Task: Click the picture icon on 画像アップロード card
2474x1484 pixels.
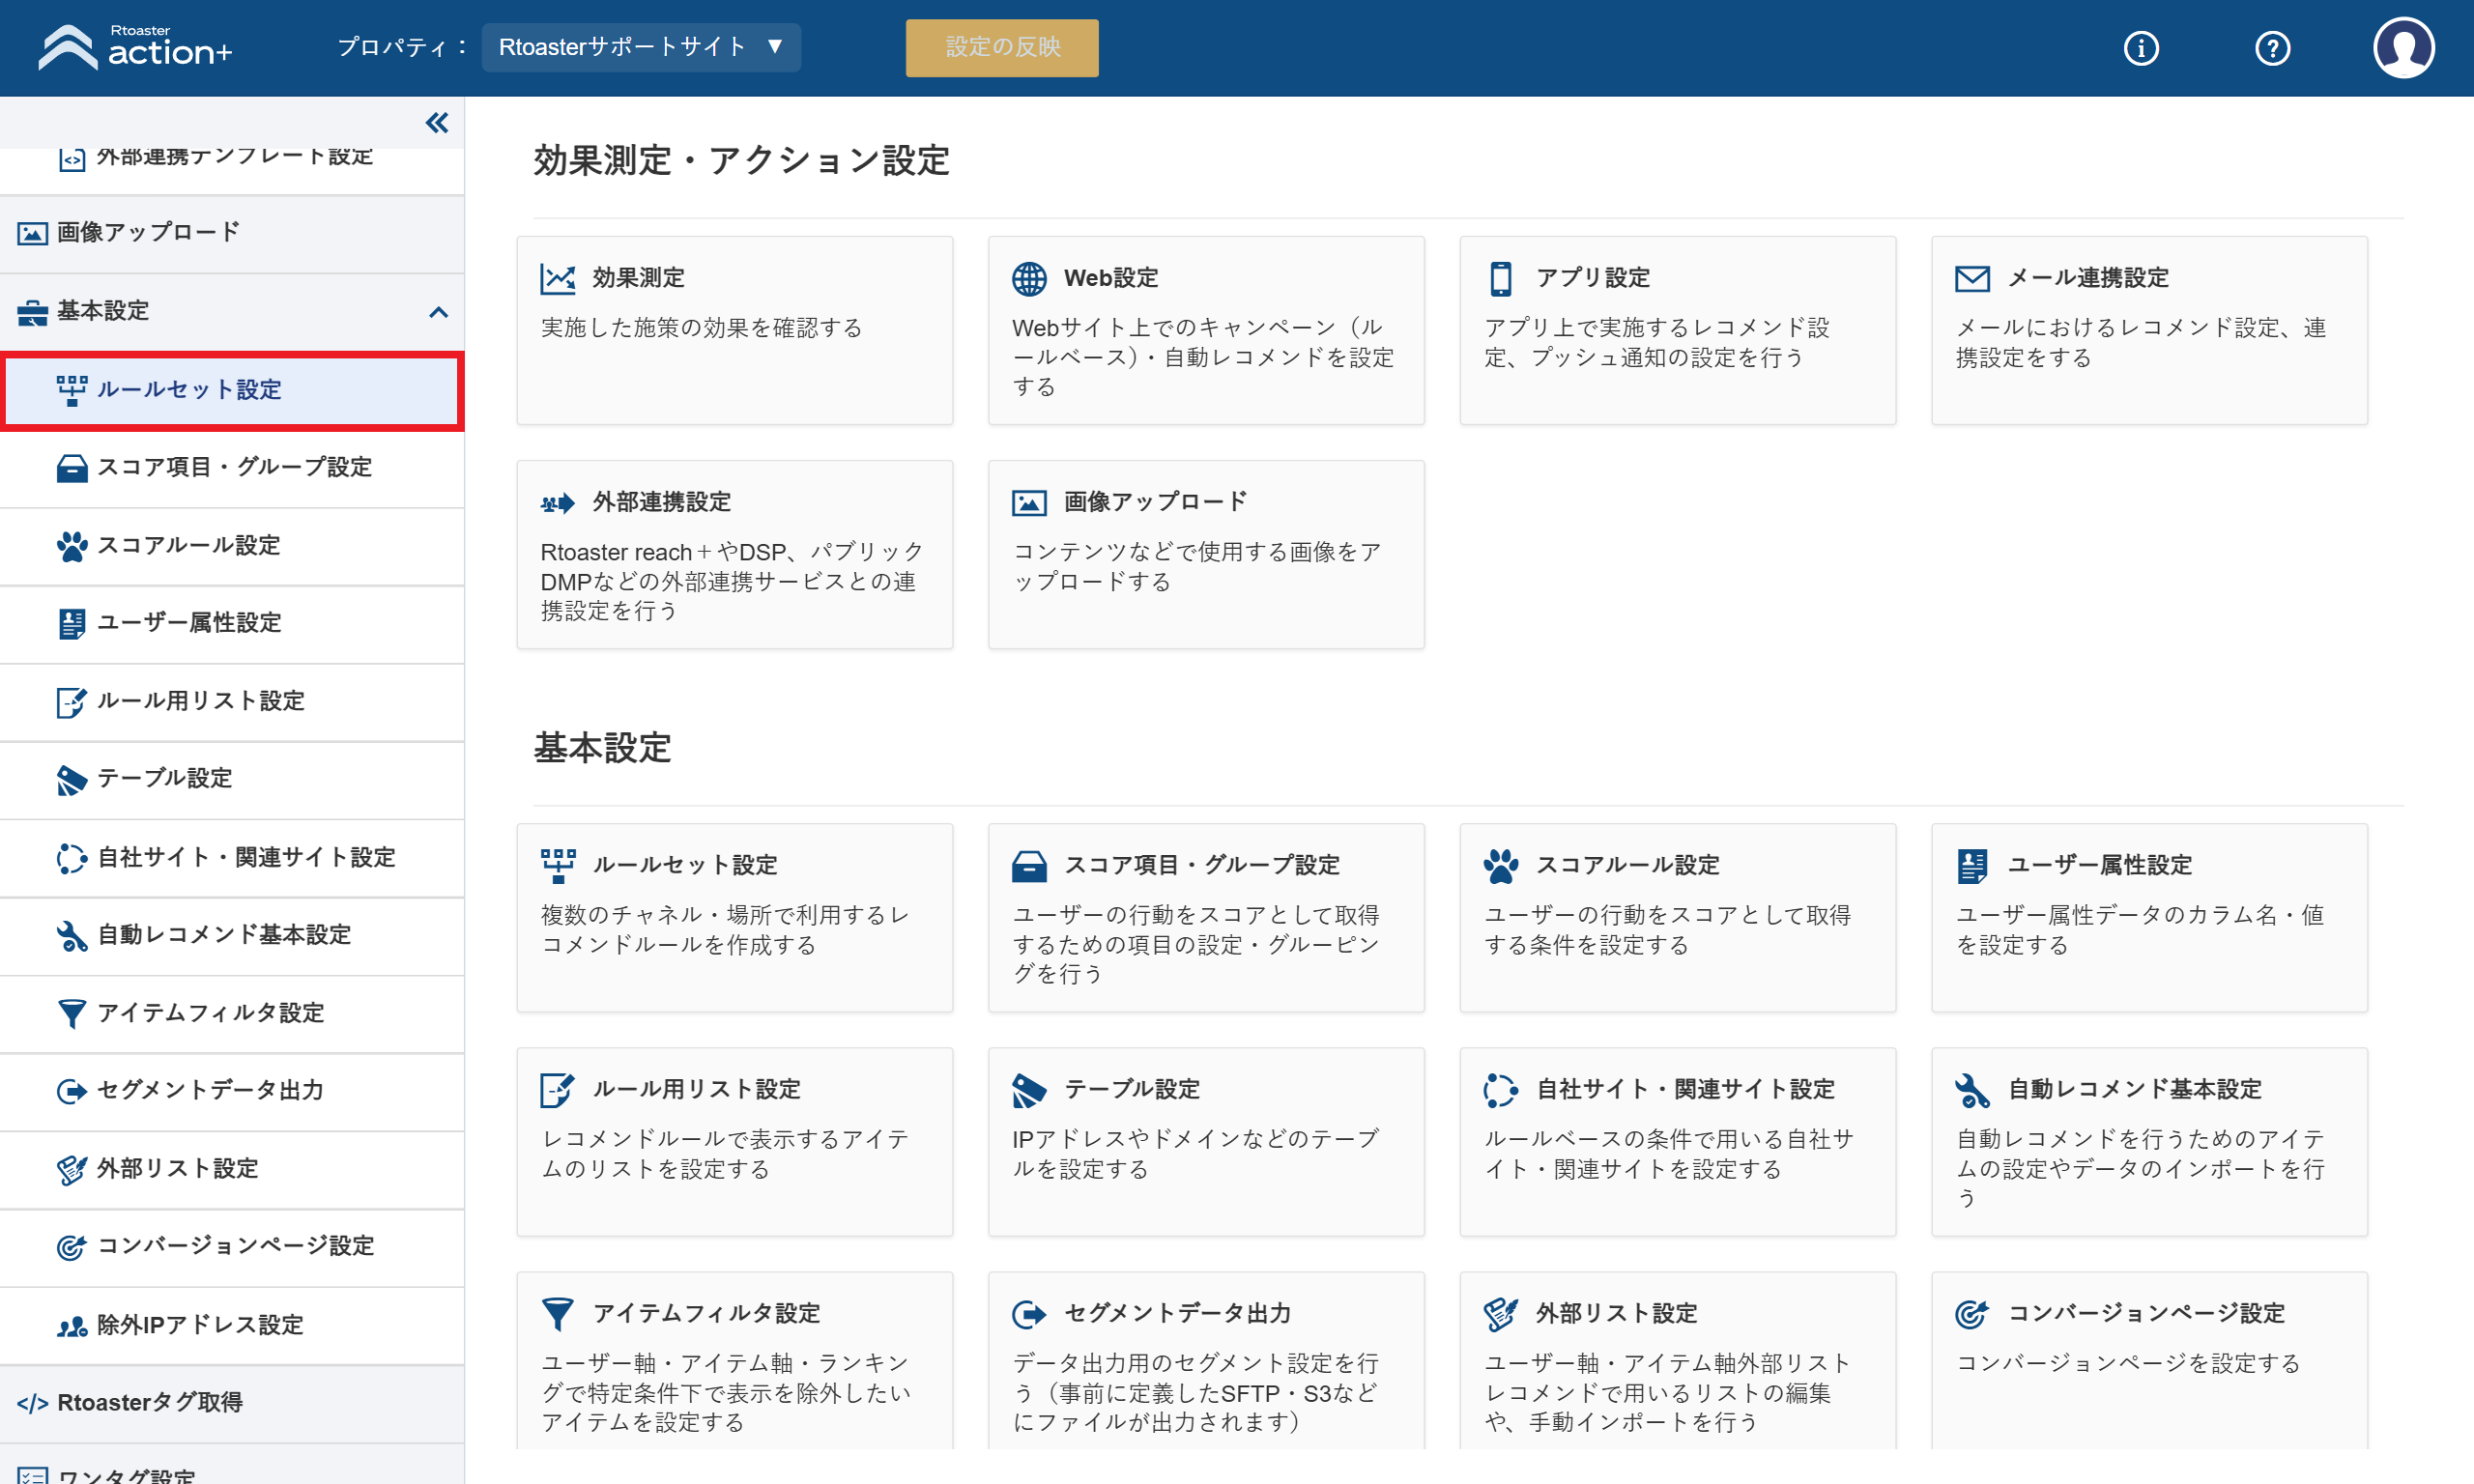Action: 1029,502
